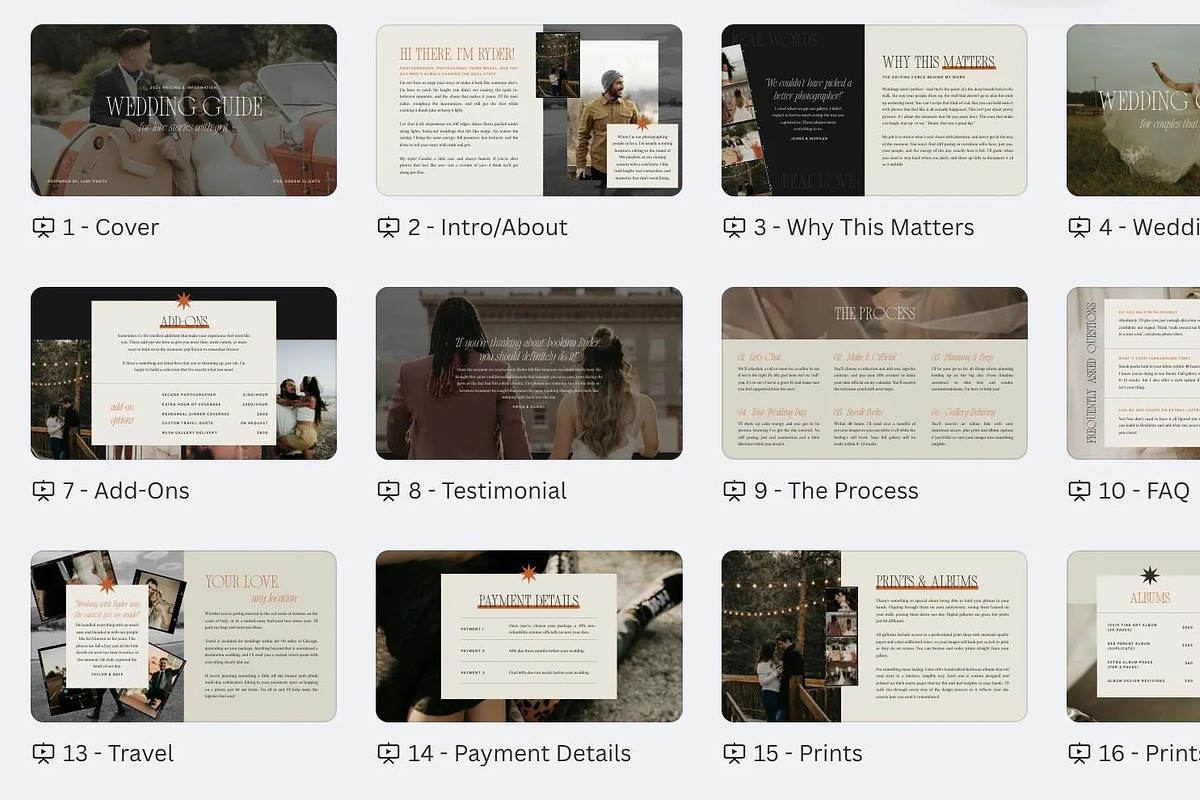Screen dimensions: 1200x800
Task: Select the 14 - Payment Details thumbnail
Action: (529, 636)
